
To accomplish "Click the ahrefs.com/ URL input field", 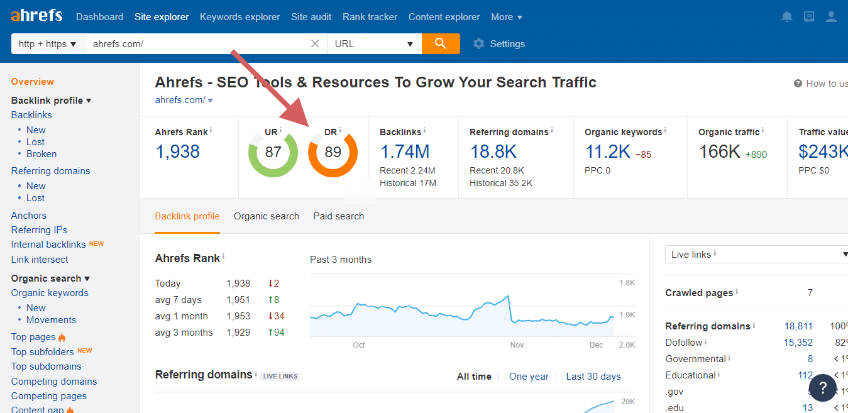I will (x=195, y=44).
